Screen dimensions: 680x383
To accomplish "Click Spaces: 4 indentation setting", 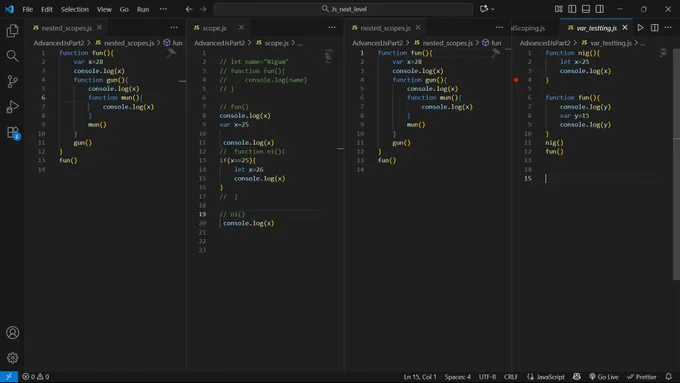I will coord(458,376).
